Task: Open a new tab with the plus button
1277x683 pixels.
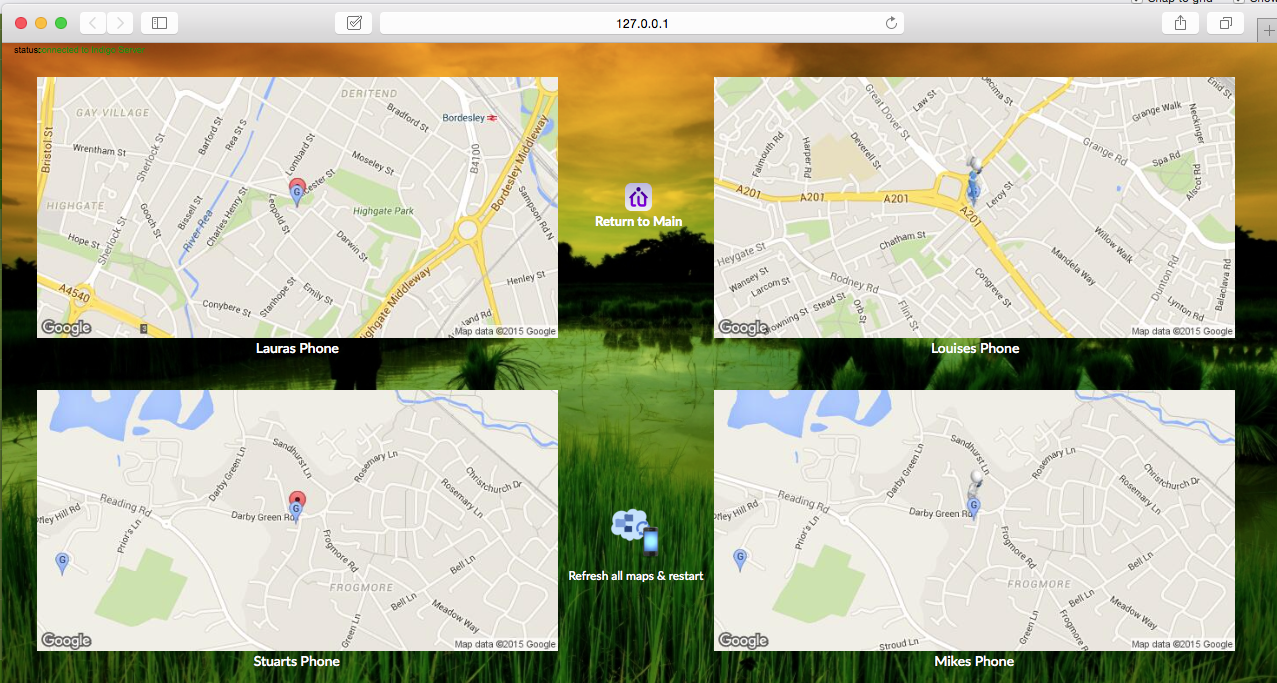Action: click(x=1269, y=29)
